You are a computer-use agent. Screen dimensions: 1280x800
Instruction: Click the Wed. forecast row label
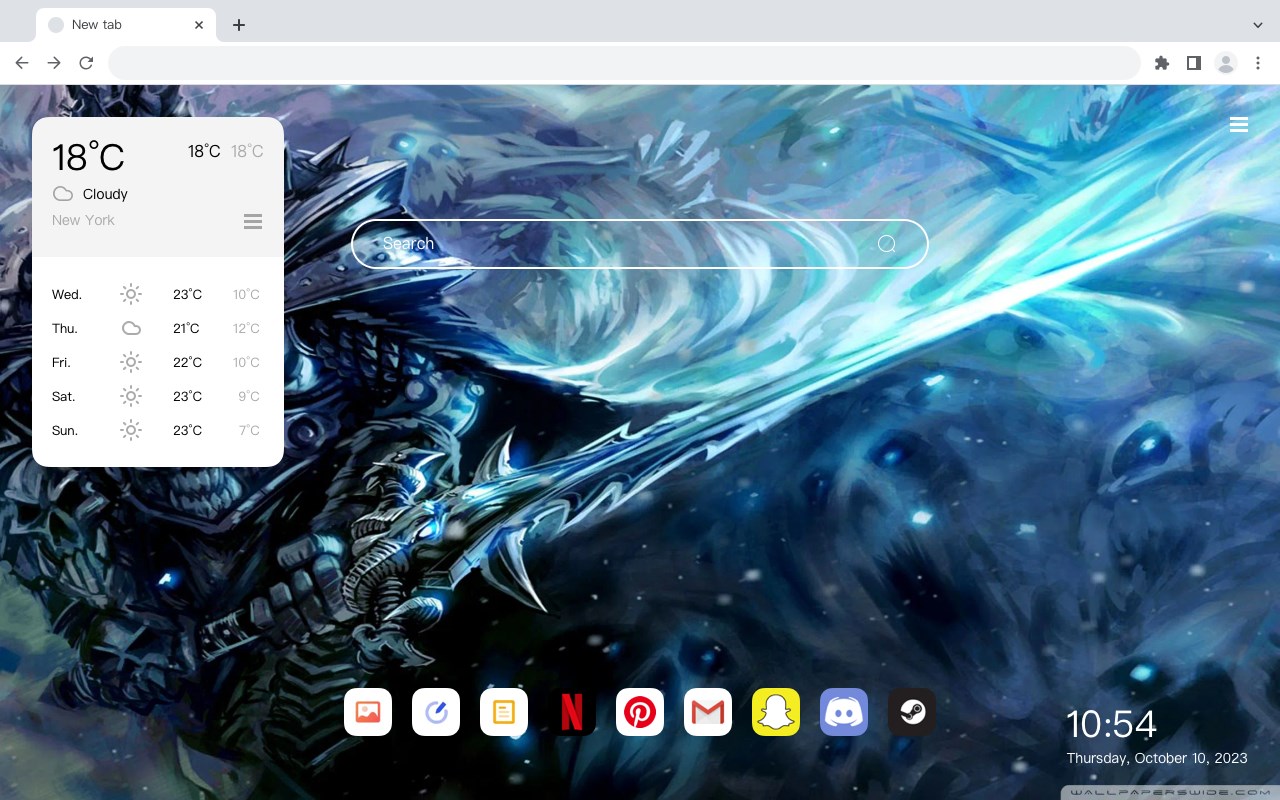(67, 294)
